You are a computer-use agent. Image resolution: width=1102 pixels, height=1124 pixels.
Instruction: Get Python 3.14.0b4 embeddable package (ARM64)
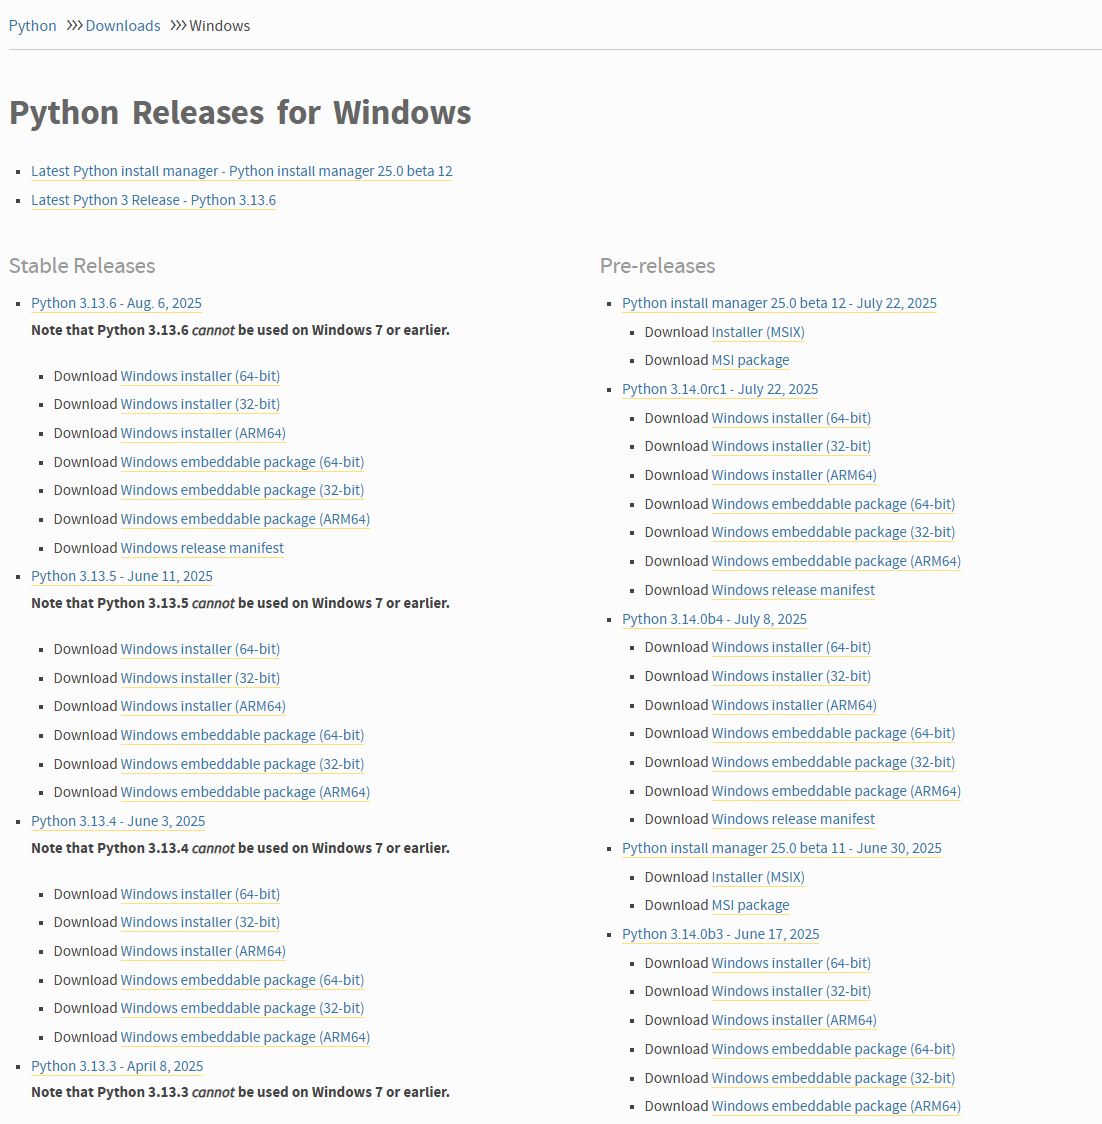[x=836, y=791]
